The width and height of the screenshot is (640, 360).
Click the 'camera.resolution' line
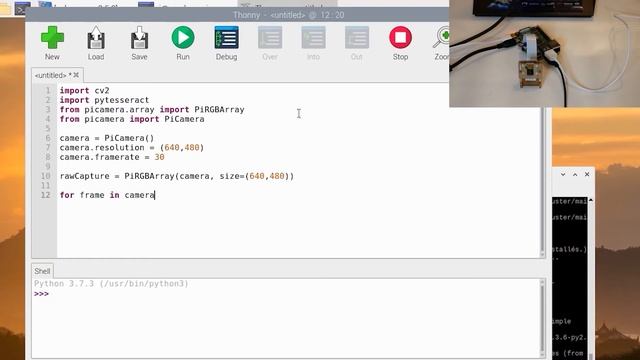click(131, 147)
